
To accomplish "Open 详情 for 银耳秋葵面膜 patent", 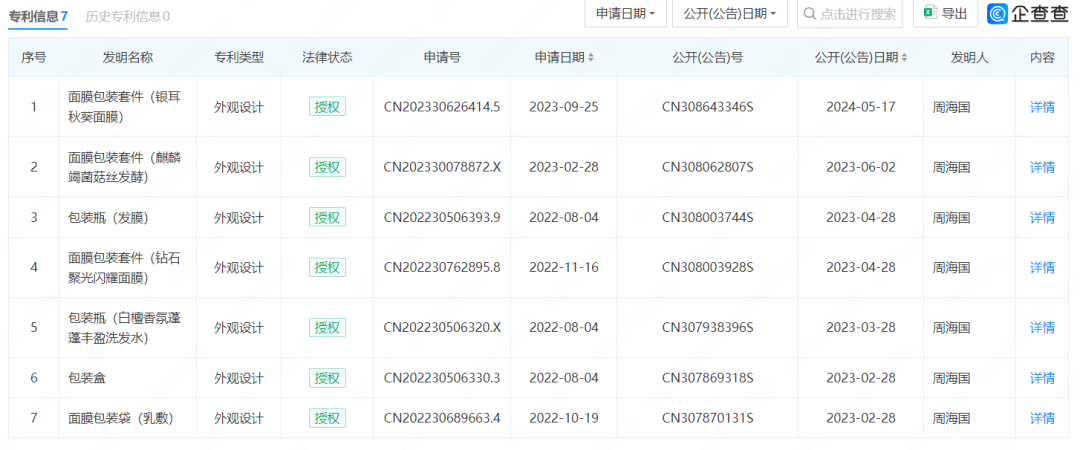I will [1042, 107].
